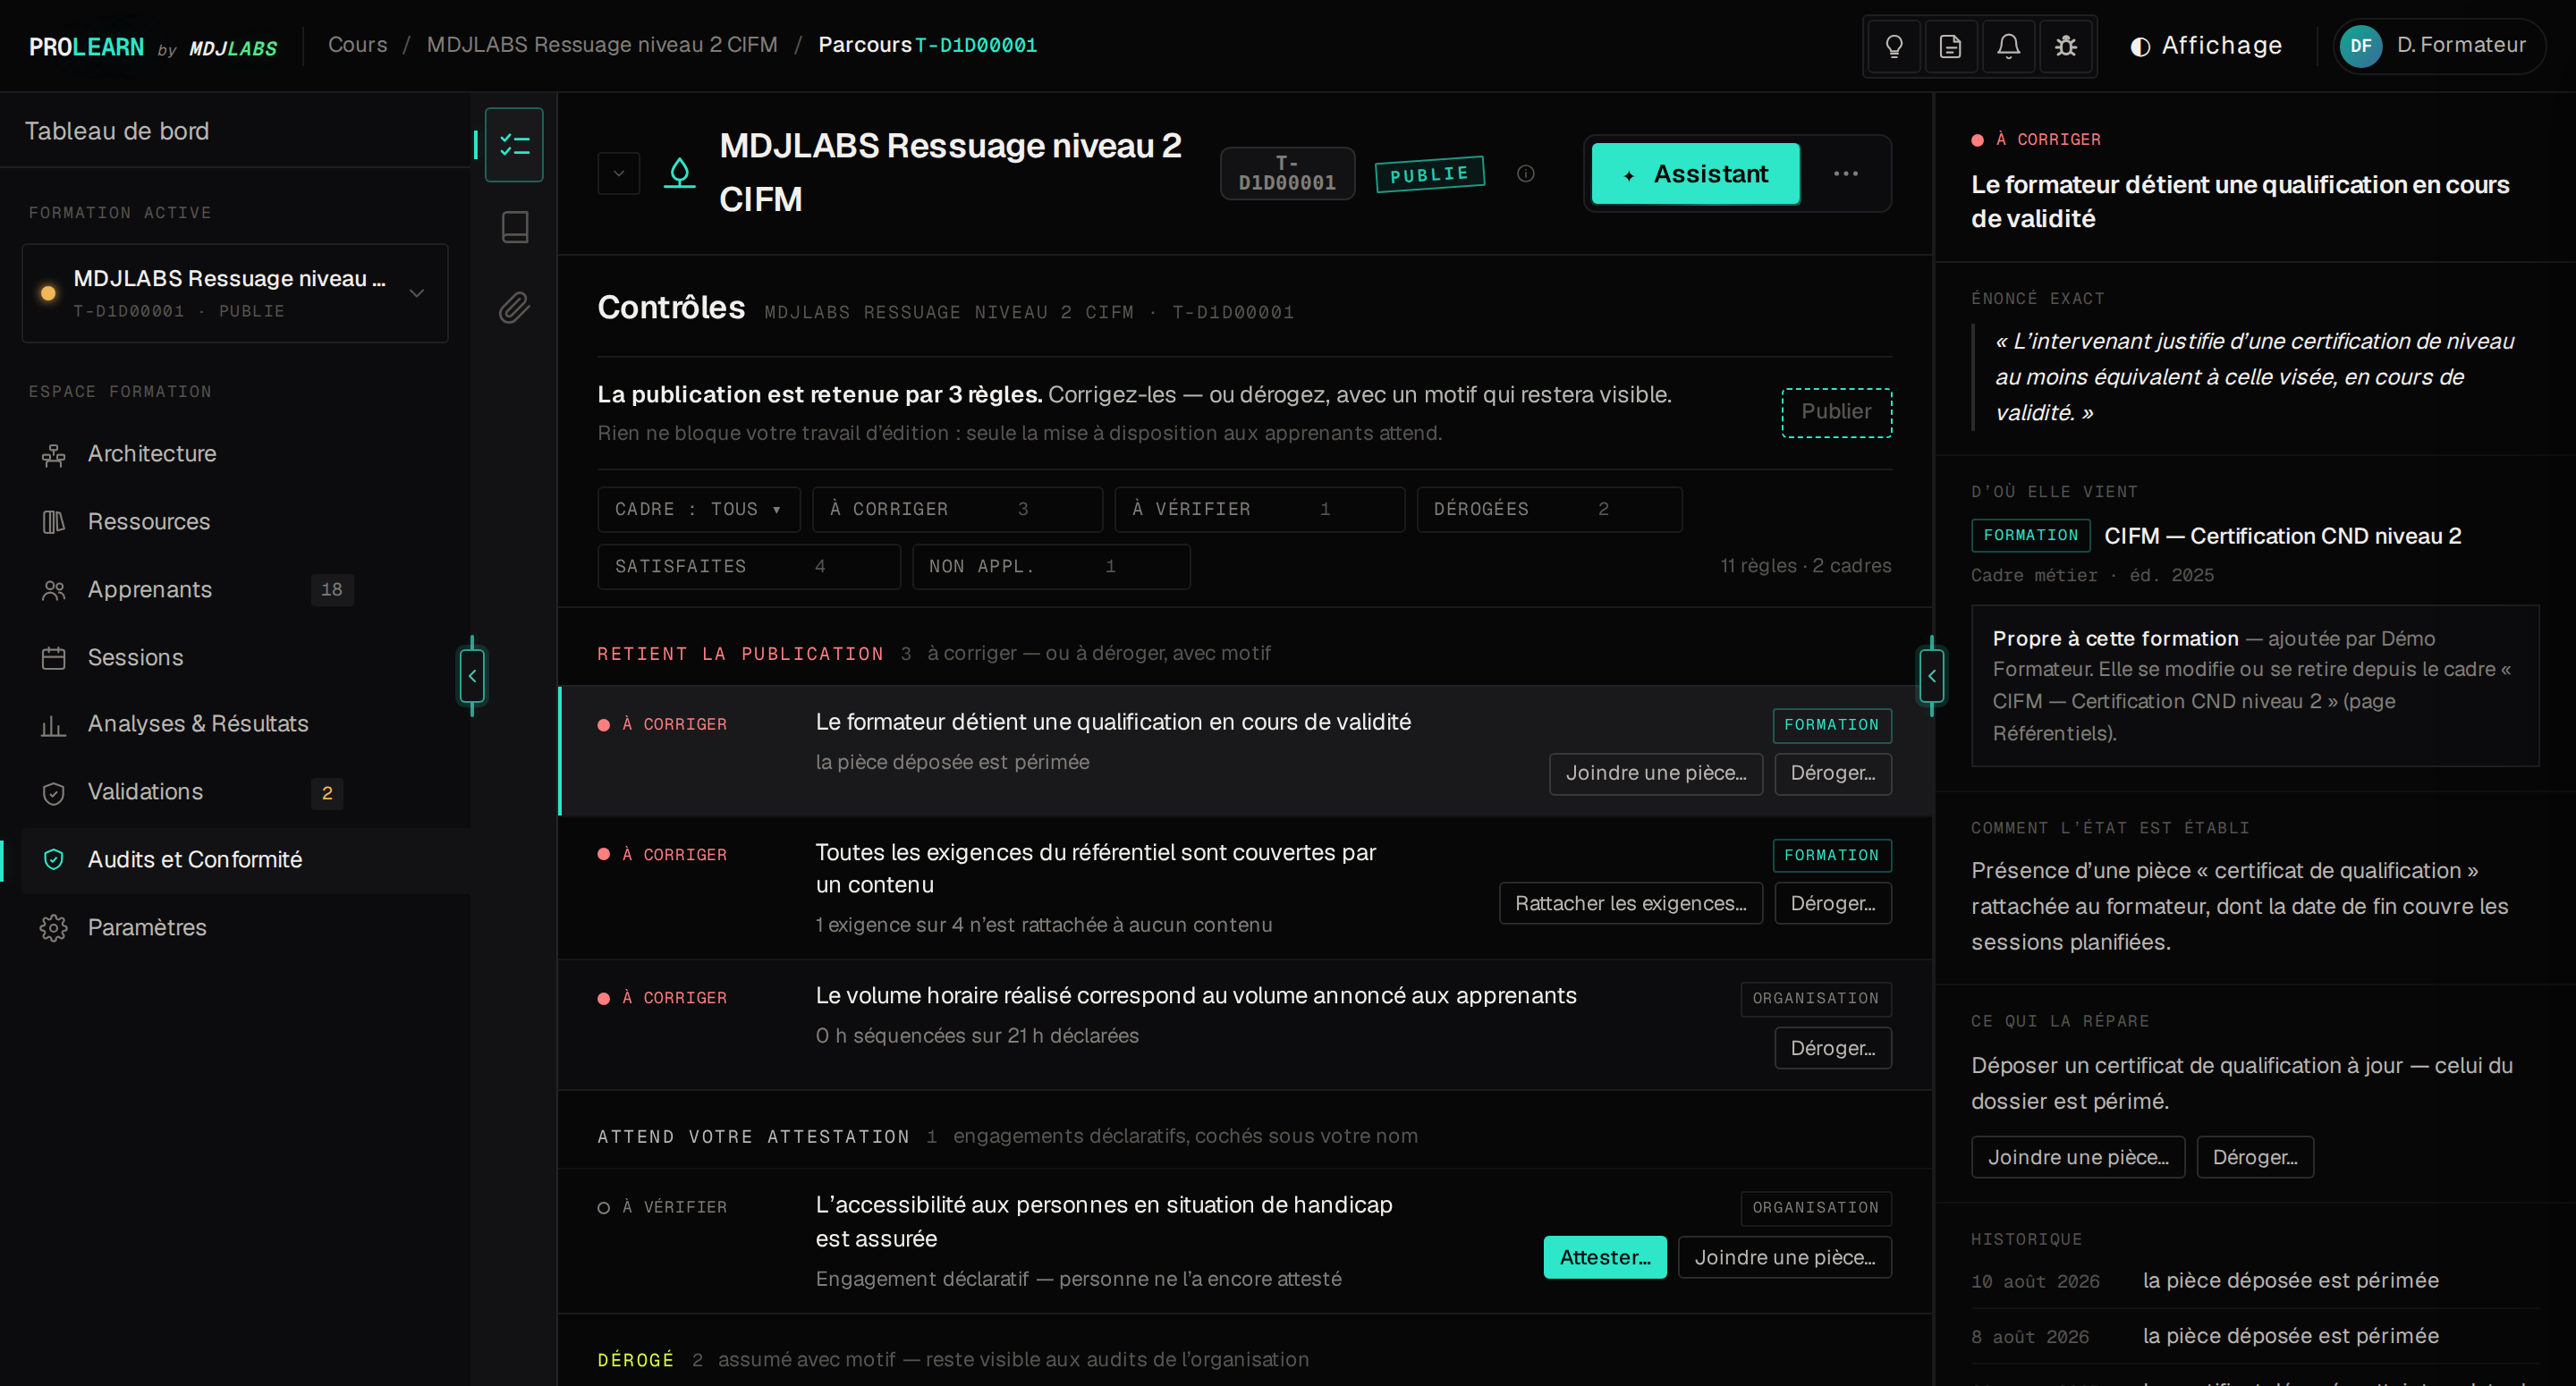Click the Analyses & Résultats chart icon
Screen dimensions: 2576x1386
(x=53, y=725)
